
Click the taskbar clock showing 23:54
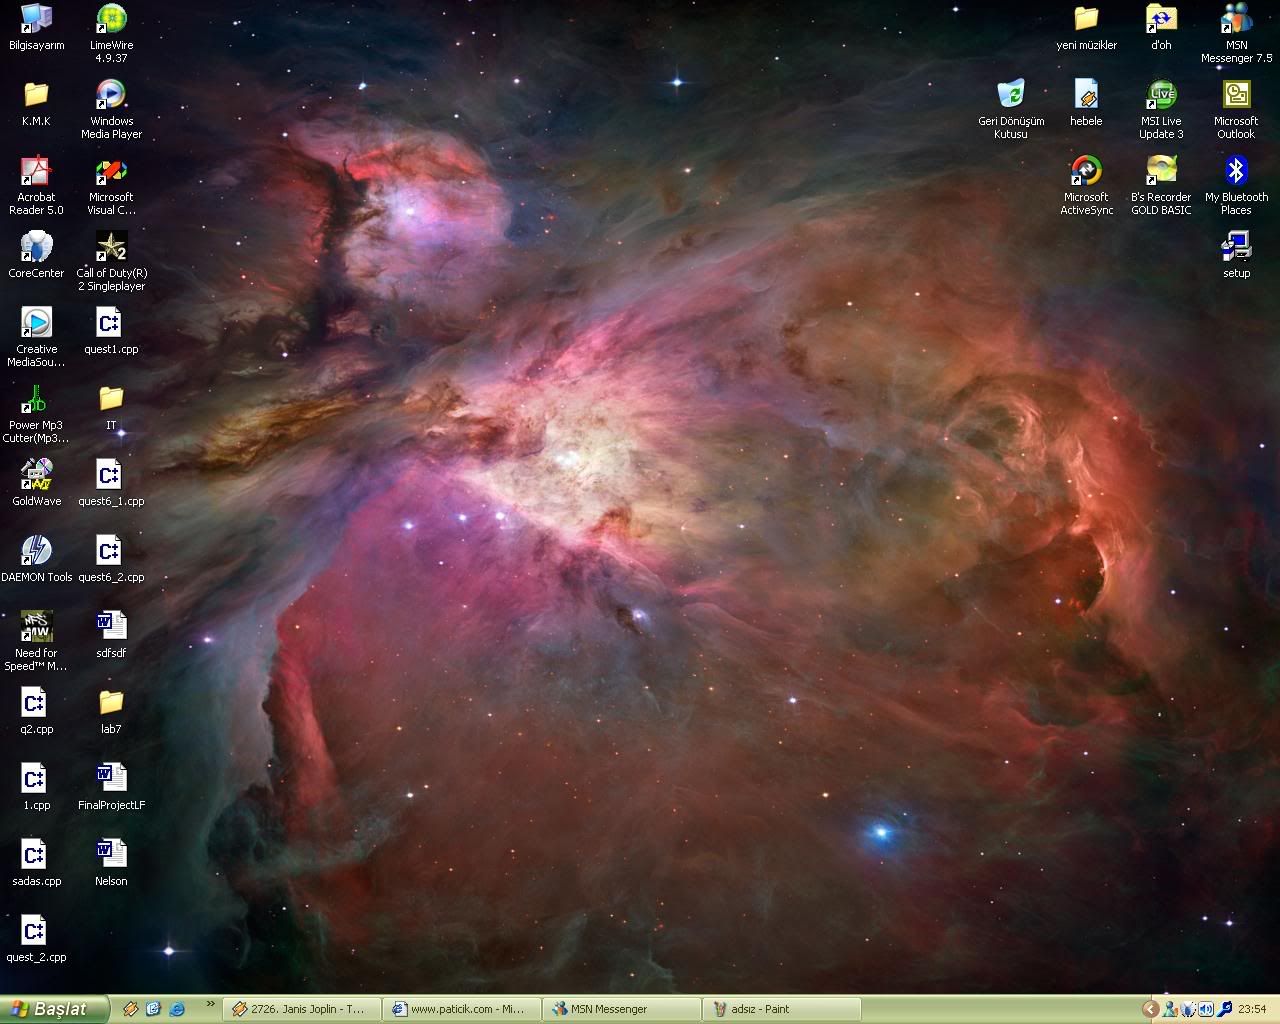tap(1252, 1009)
